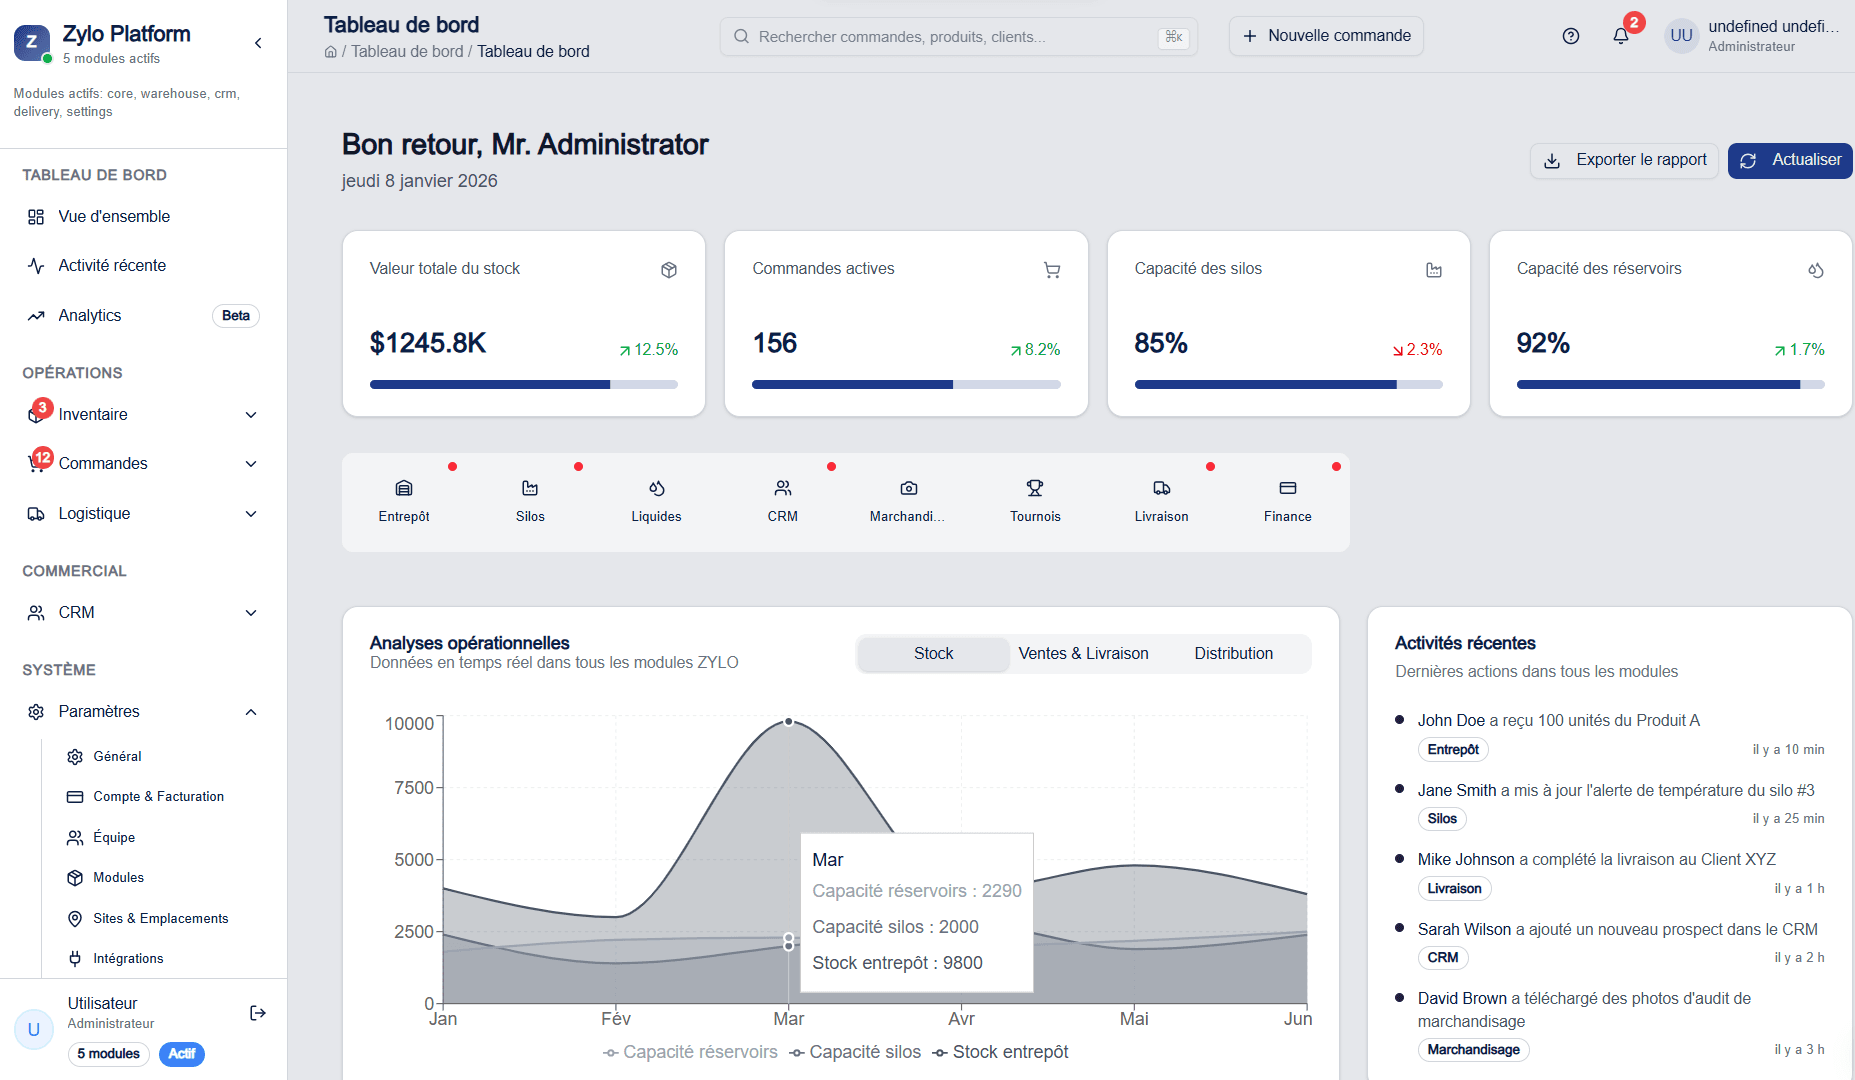This screenshot has width=1855, height=1080.
Task: Click the Nouvelle commande button
Action: click(1326, 36)
